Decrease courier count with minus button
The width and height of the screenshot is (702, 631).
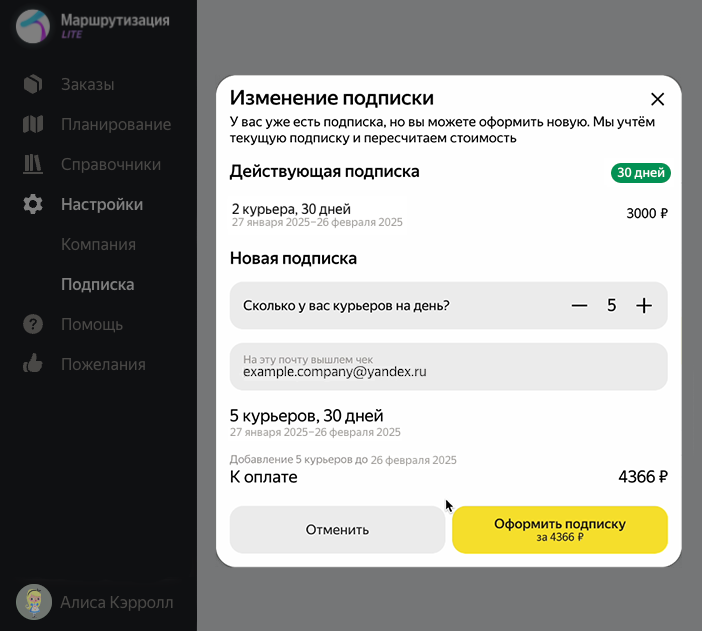click(x=579, y=306)
